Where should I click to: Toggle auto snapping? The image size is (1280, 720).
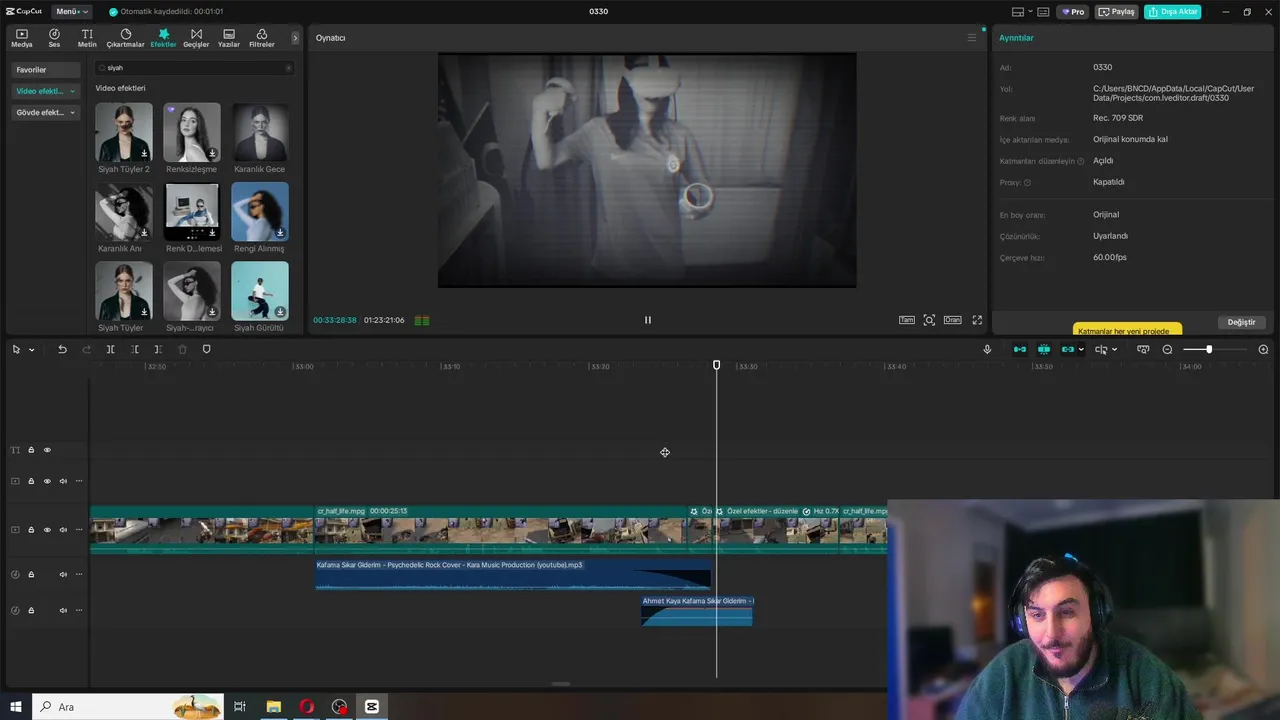tap(1043, 349)
